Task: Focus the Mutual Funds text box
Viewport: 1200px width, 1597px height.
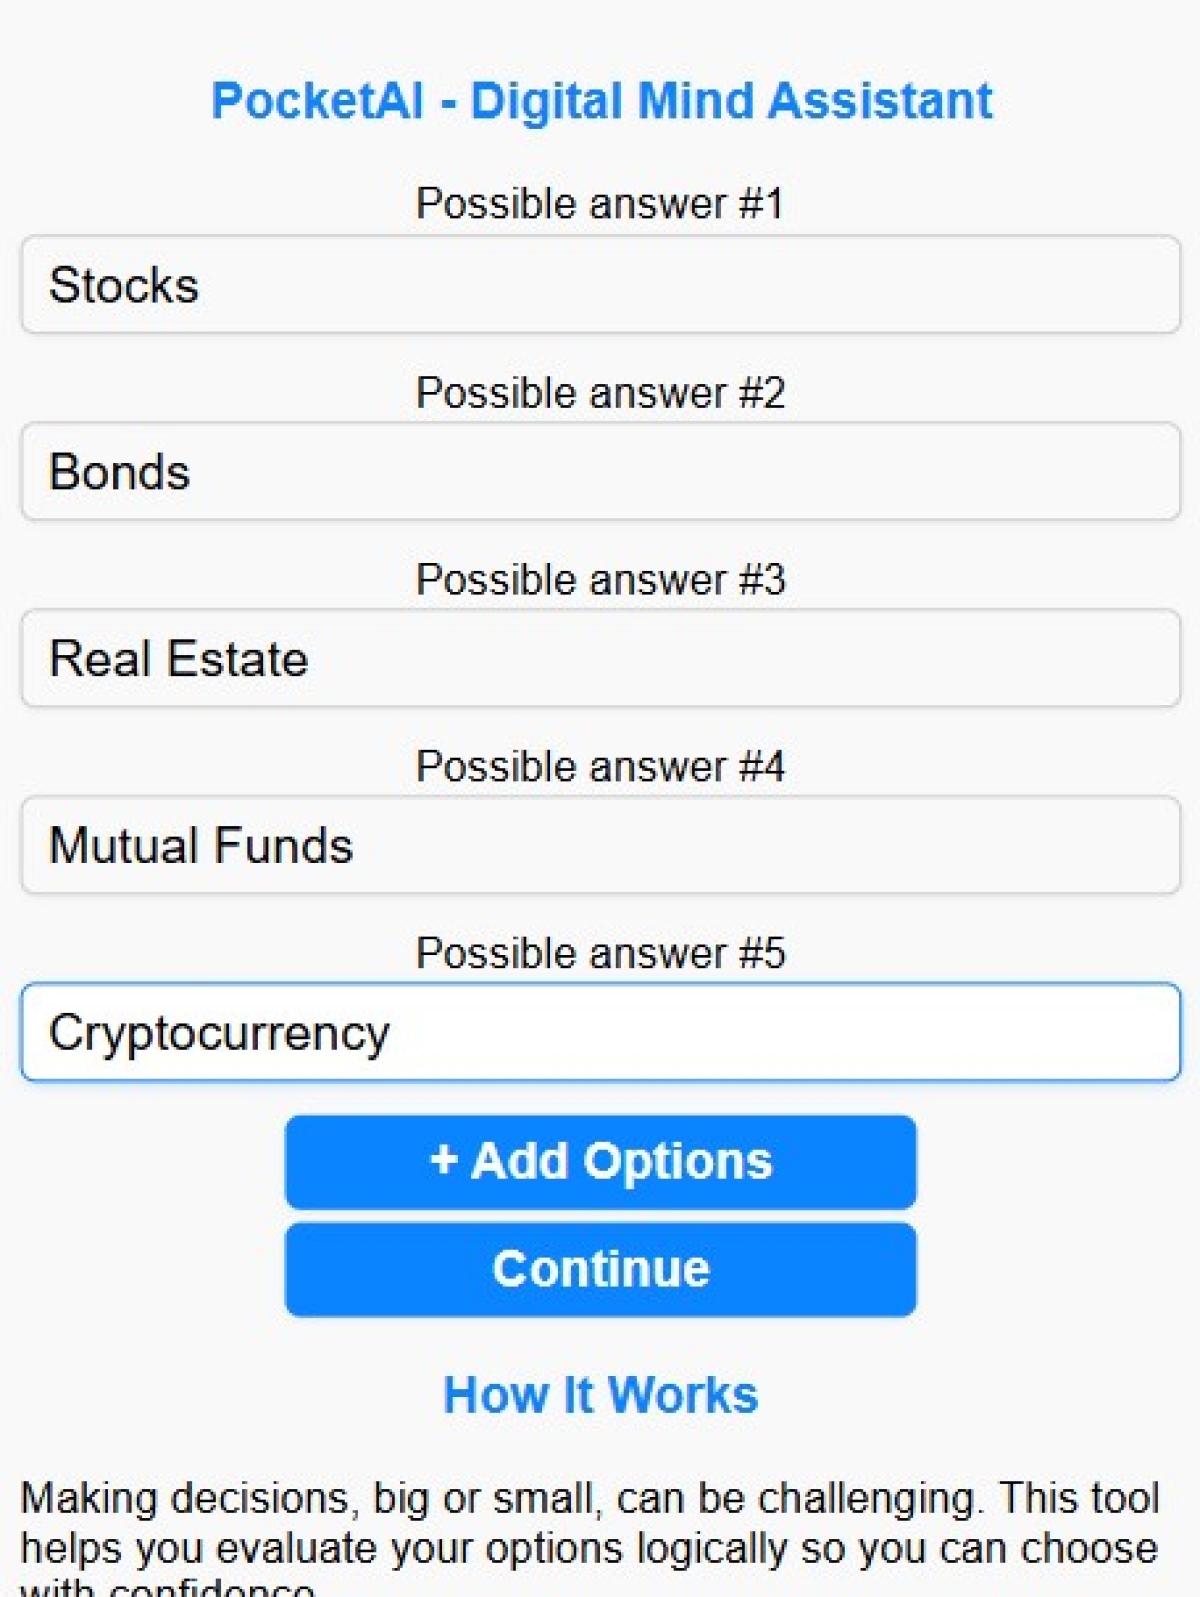Action: click(x=600, y=846)
